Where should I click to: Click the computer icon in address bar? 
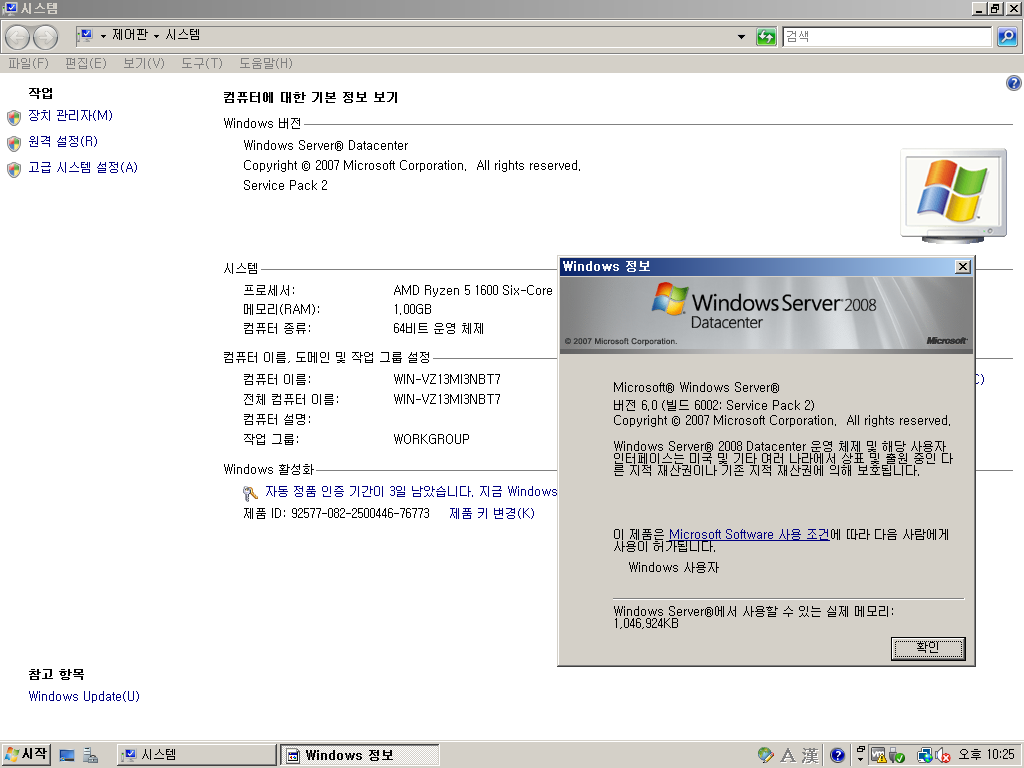pyautogui.click(x=86, y=35)
